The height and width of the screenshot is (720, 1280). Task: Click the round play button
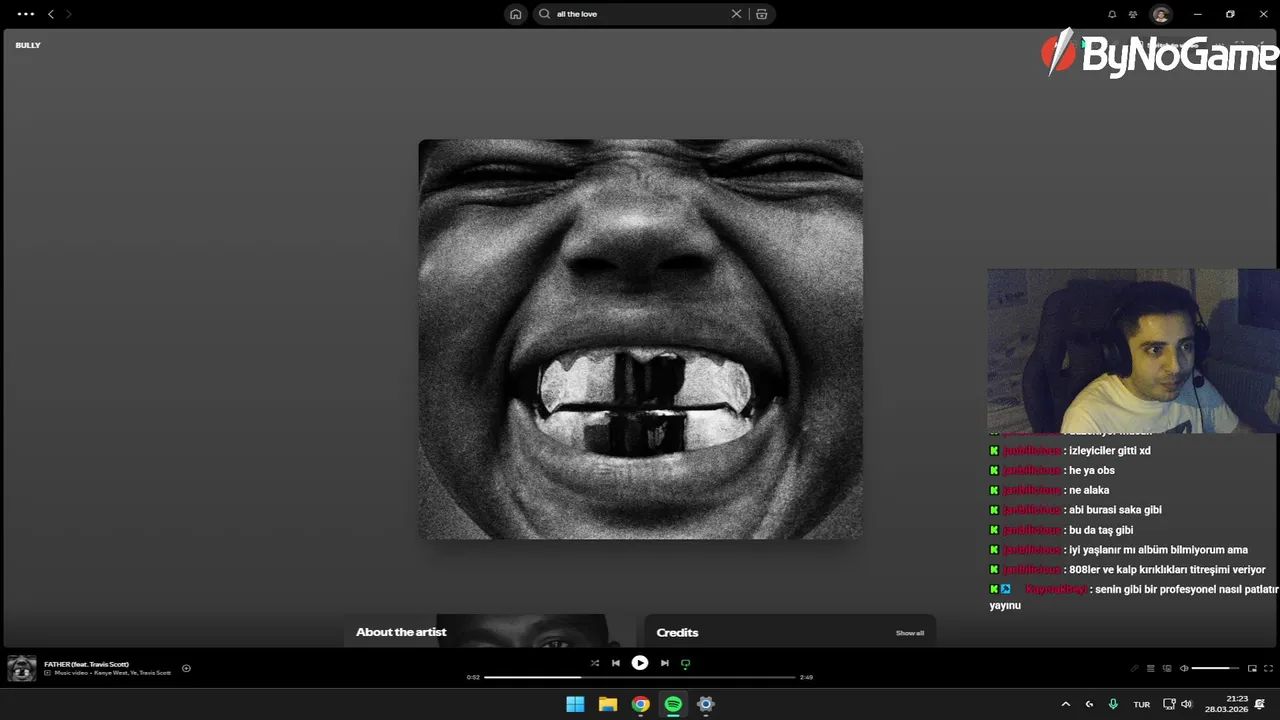pos(640,662)
